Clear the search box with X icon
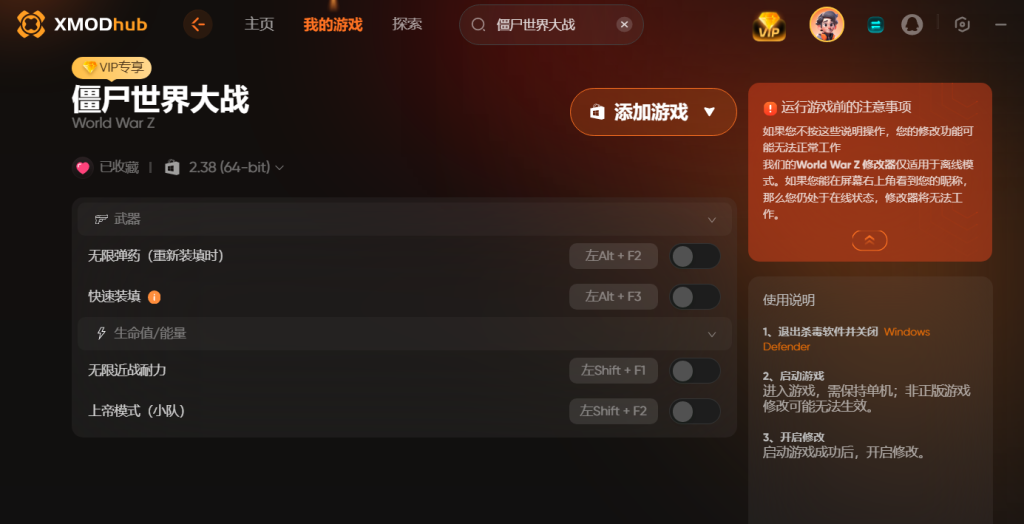 tap(624, 25)
